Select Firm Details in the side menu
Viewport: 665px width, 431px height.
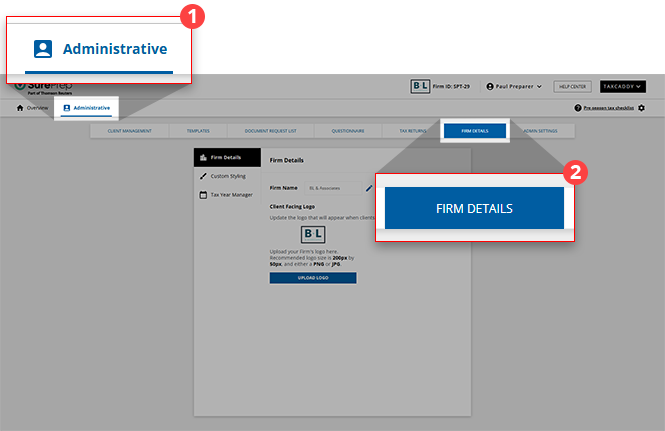(227, 157)
